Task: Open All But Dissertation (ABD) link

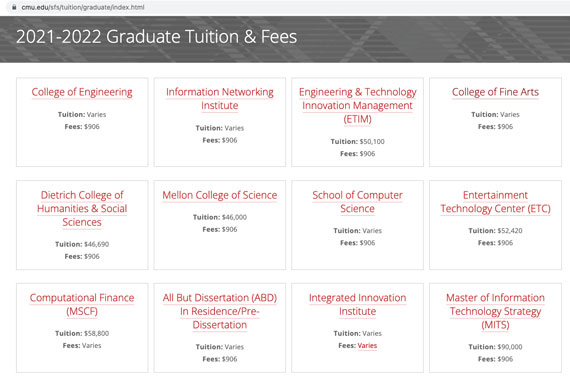Action: (x=220, y=311)
